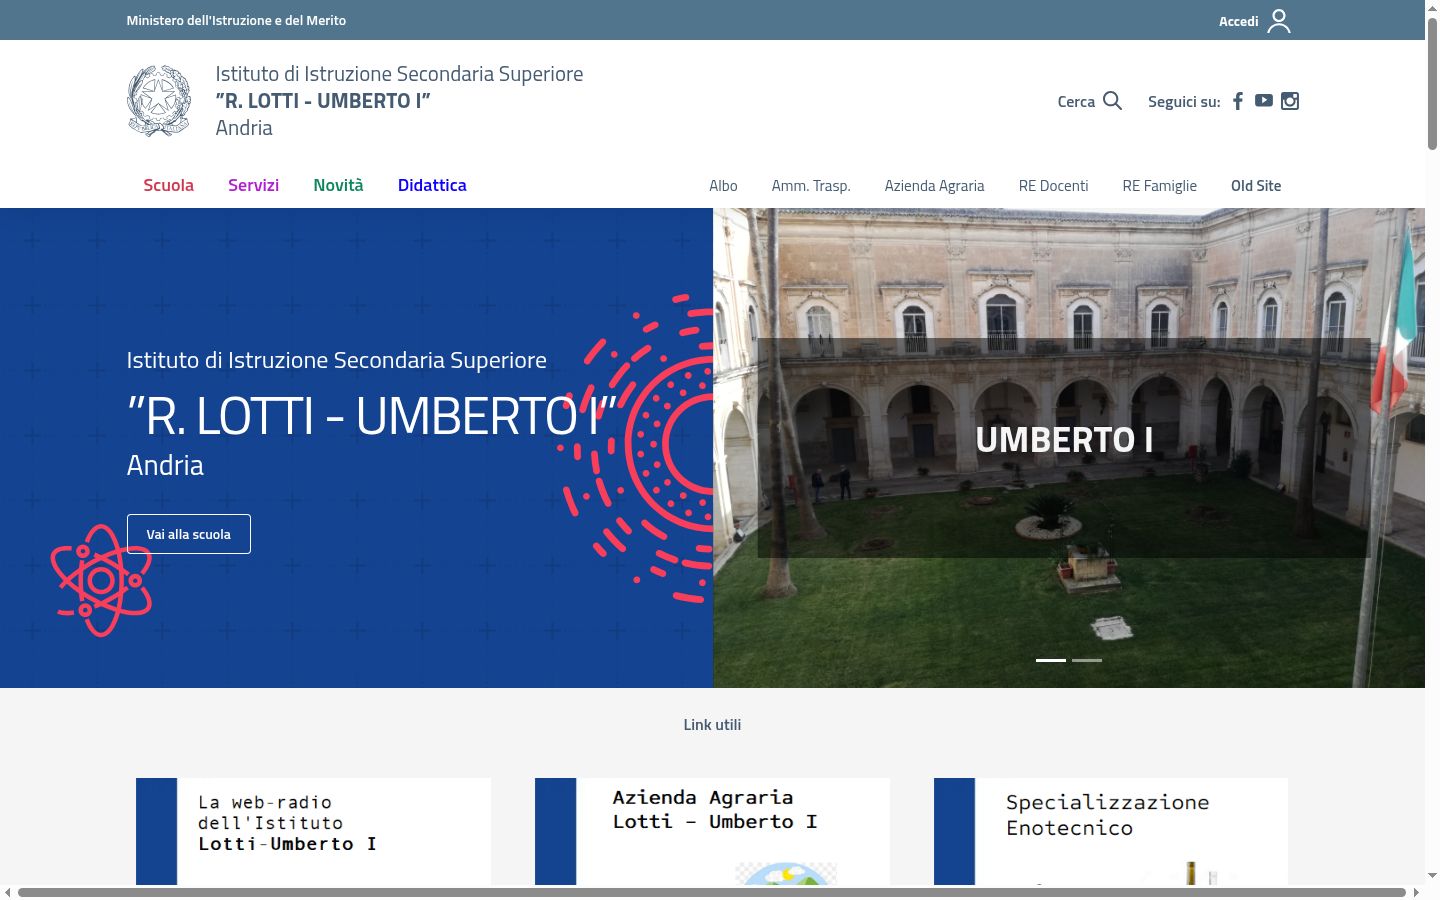The image size is (1440, 900).
Task: Click the Vai alla scuola button
Action: [189, 534]
